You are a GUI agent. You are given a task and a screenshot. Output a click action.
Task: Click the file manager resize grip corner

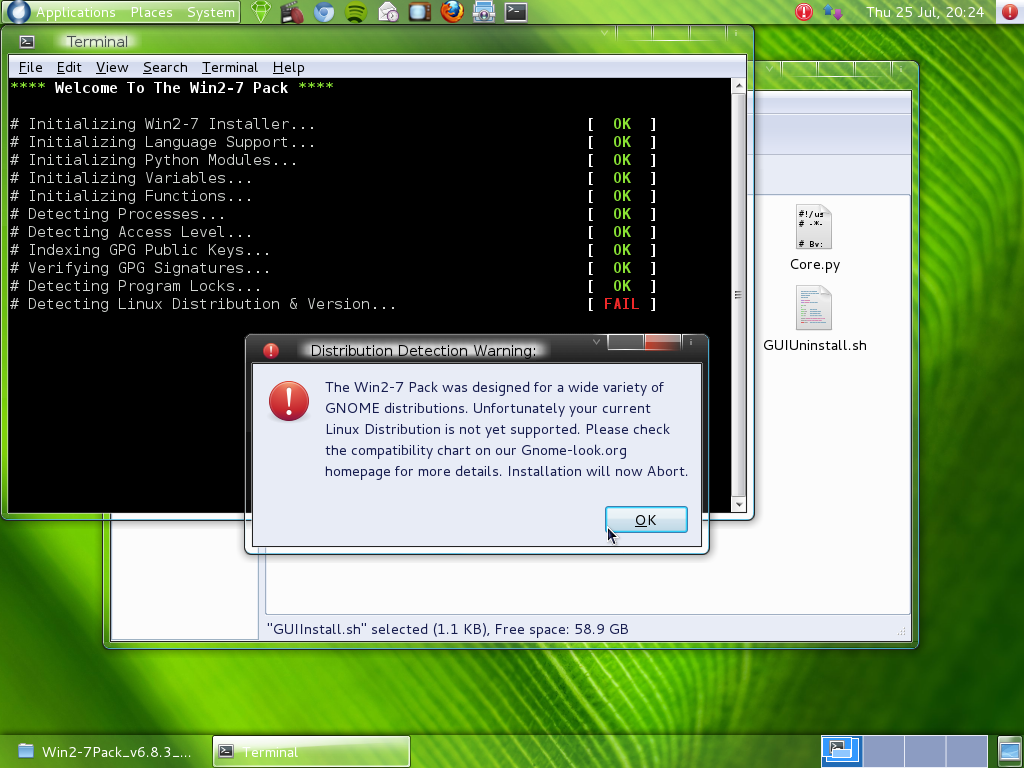click(x=902, y=631)
